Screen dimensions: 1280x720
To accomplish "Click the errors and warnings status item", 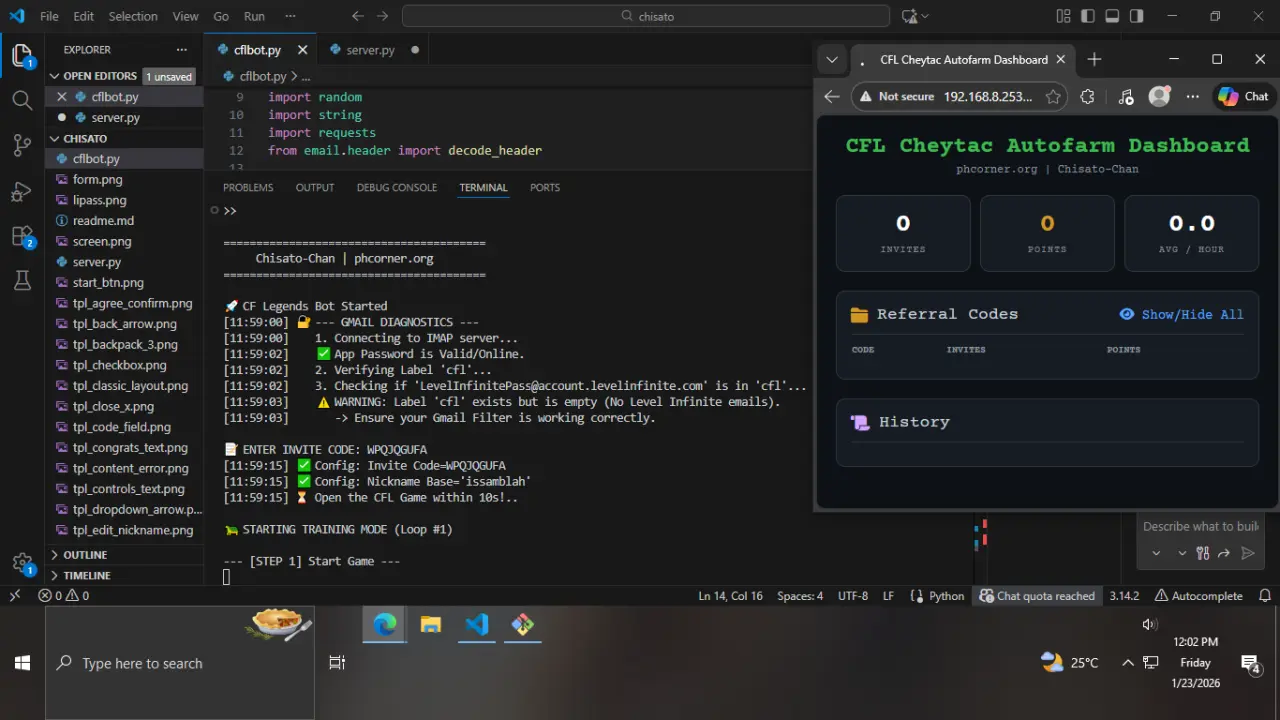I will (64, 596).
